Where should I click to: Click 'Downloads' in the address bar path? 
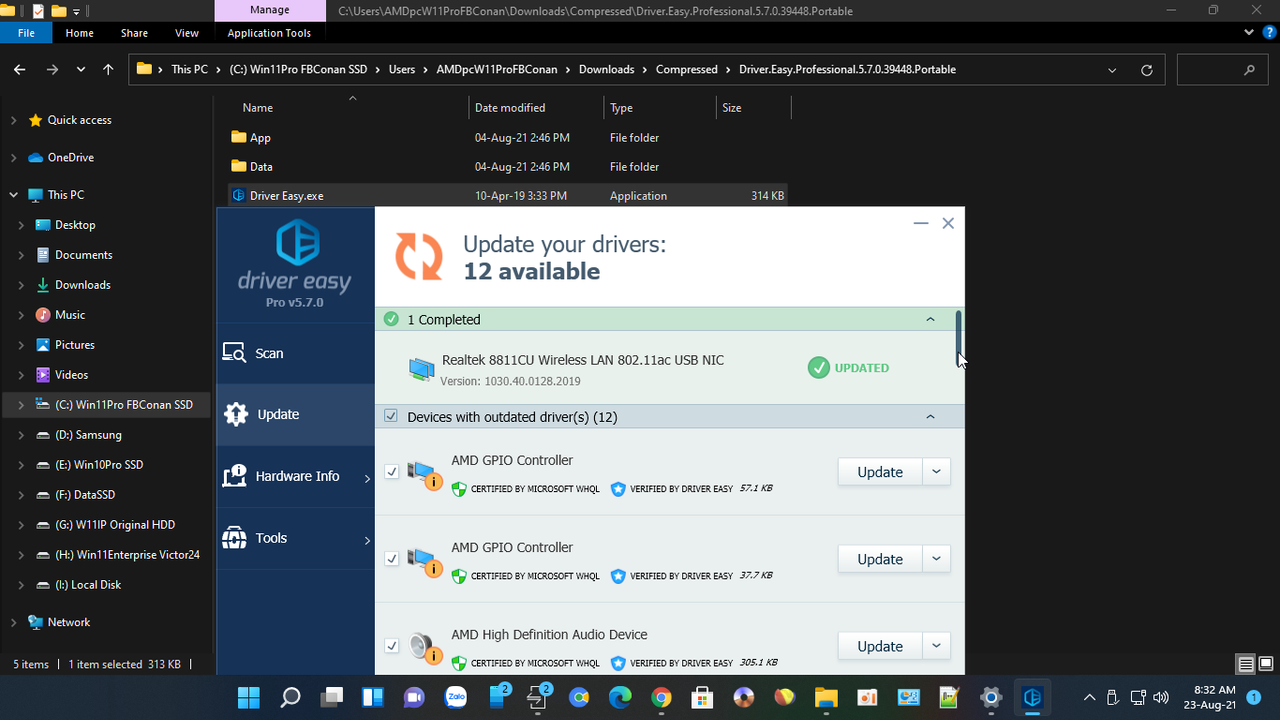pyautogui.click(x=606, y=70)
